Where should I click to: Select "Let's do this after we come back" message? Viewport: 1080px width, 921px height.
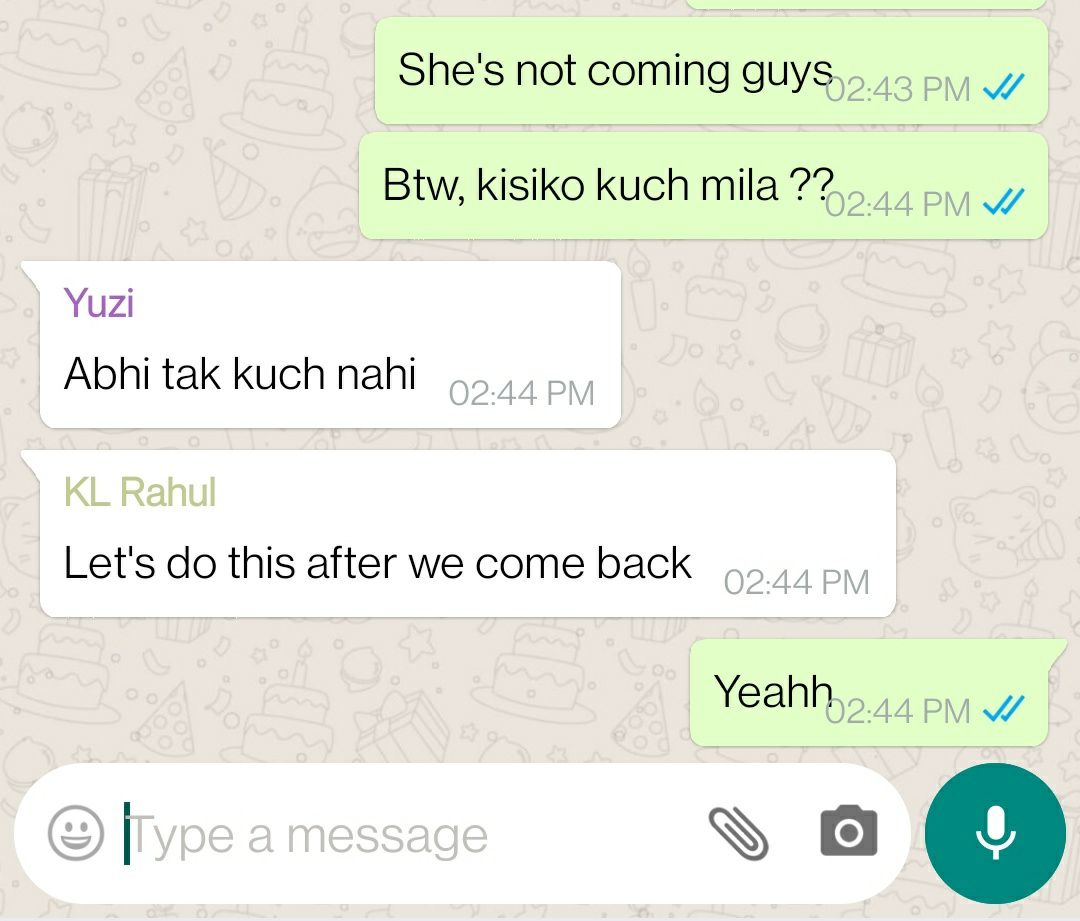point(468,534)
